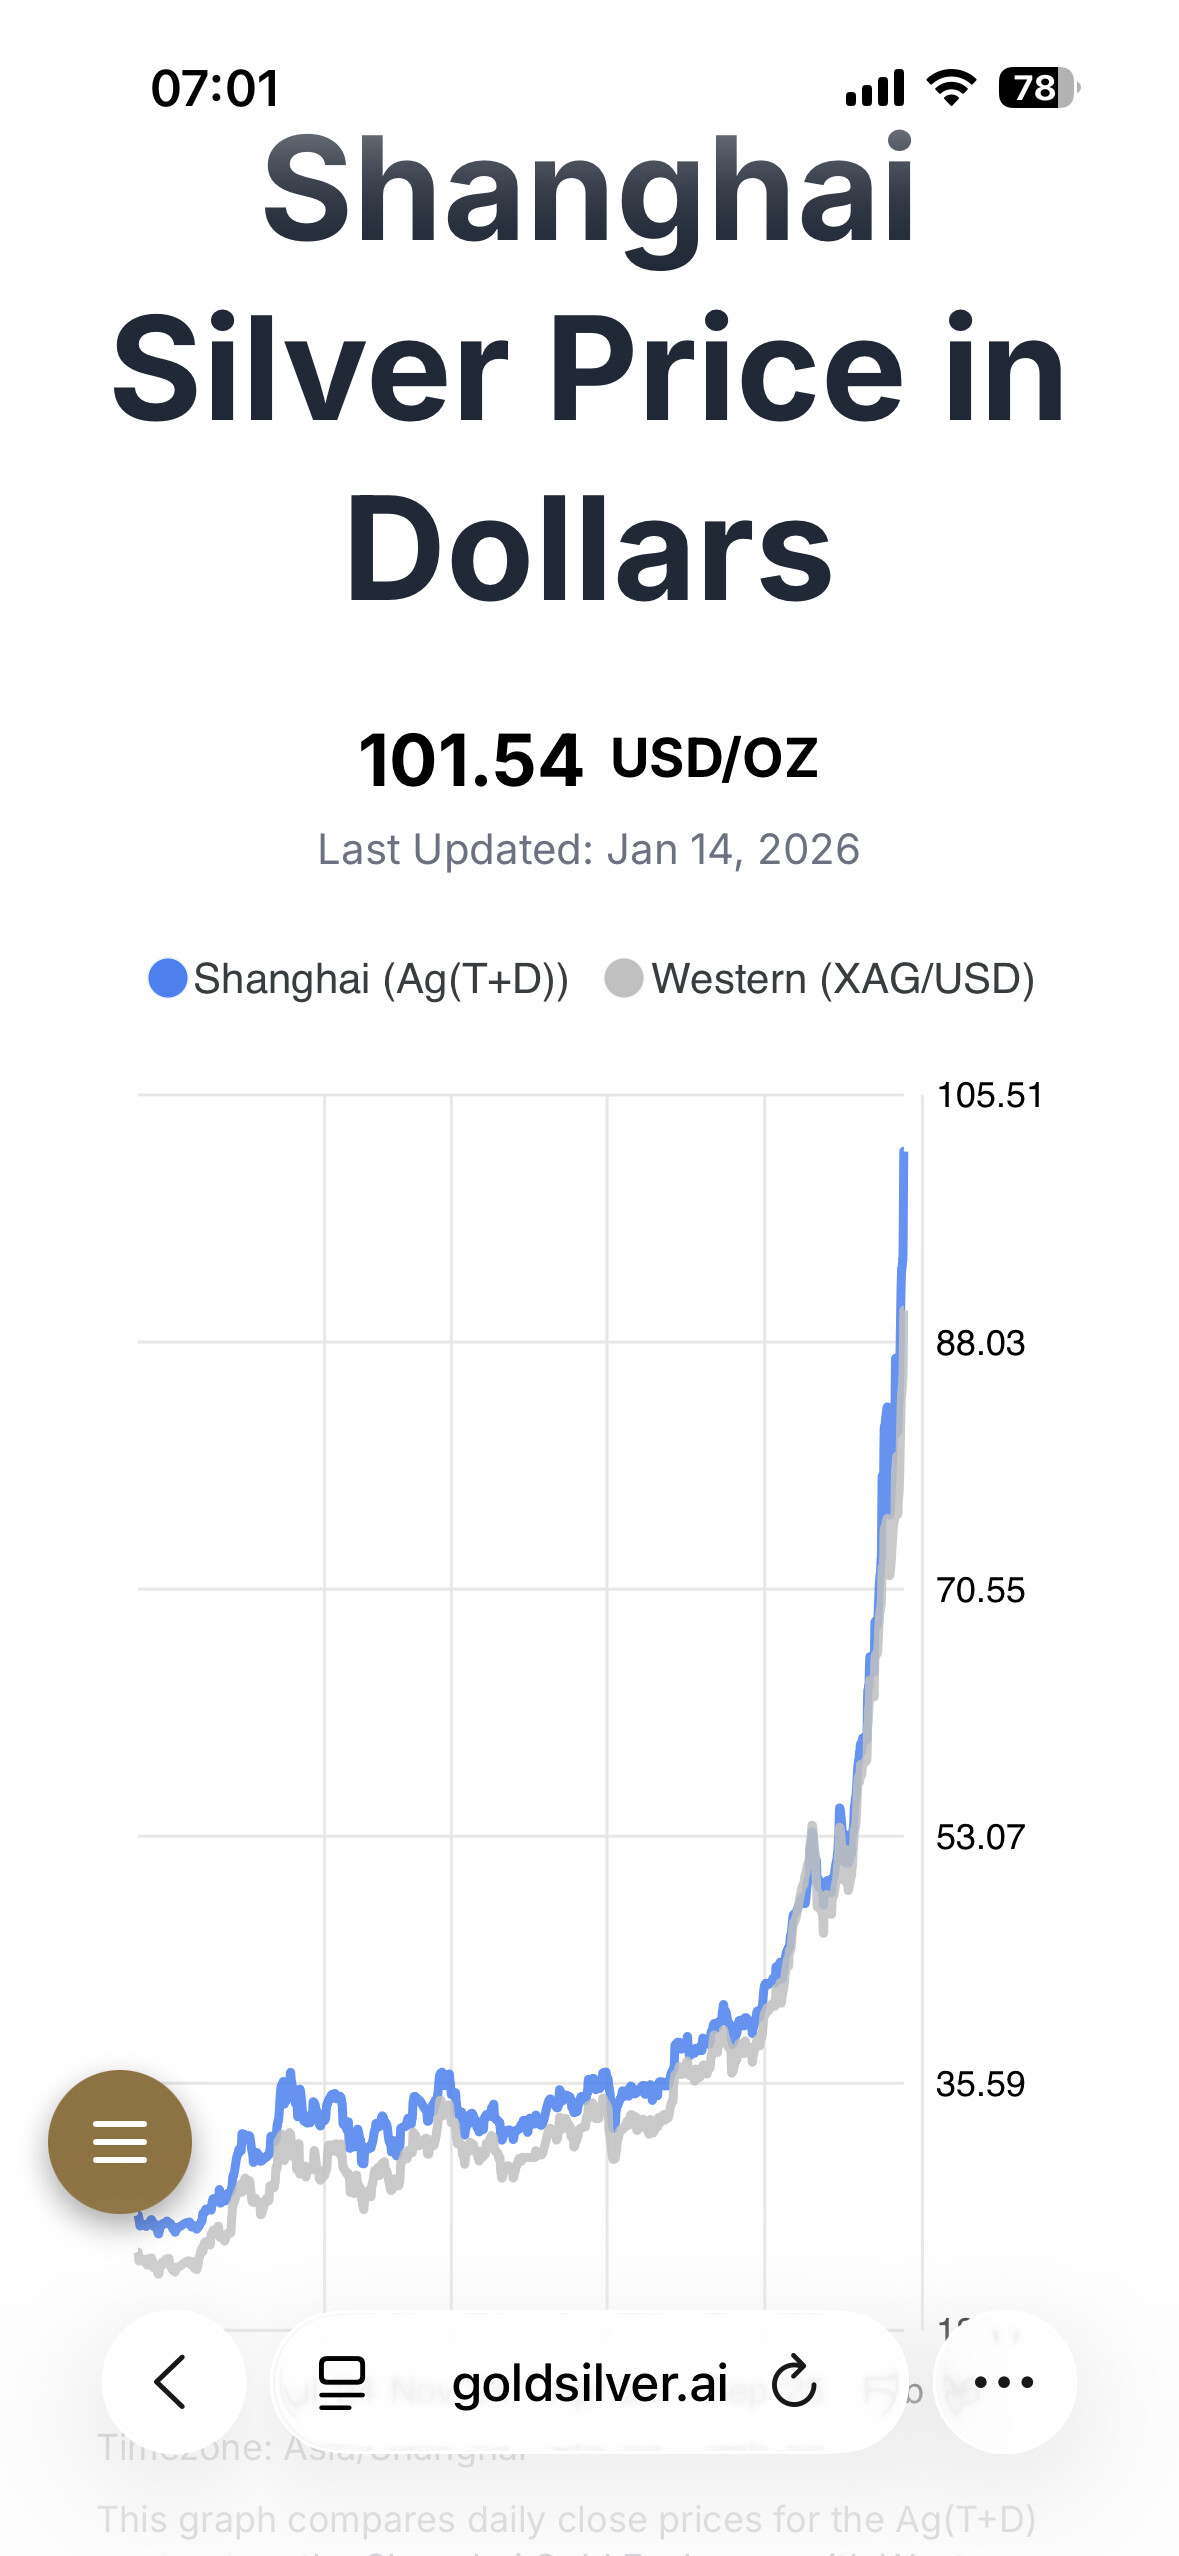Reload the goldsilver.ai page
Viewport: 1179px width, 2556px height.
(x=795, y=2382)
